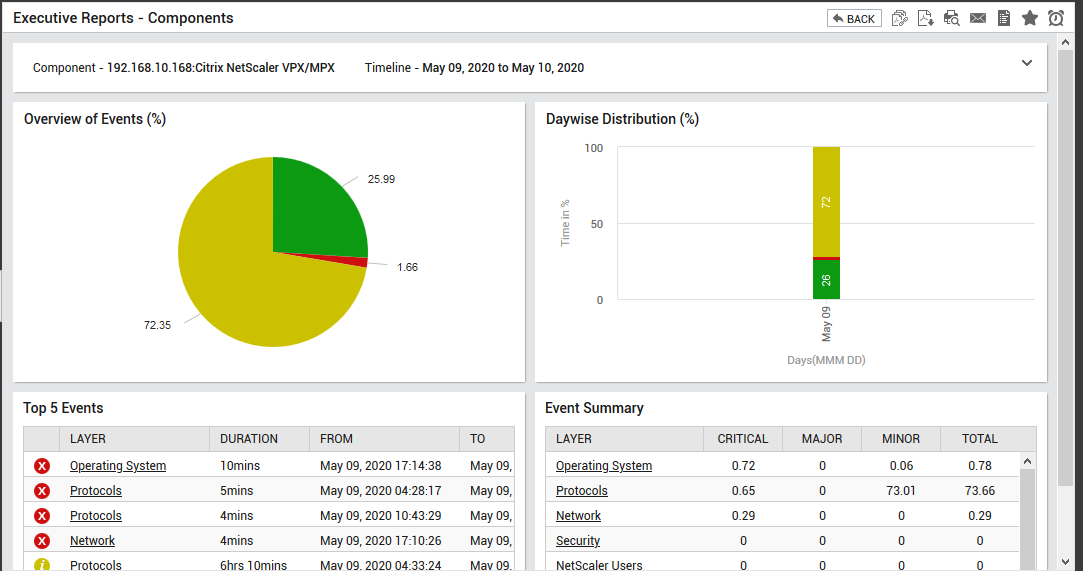Screen dimensions: 1083x571
Task: Click the 73.66 total value for Protocols
Action: (x=979, y=491)
